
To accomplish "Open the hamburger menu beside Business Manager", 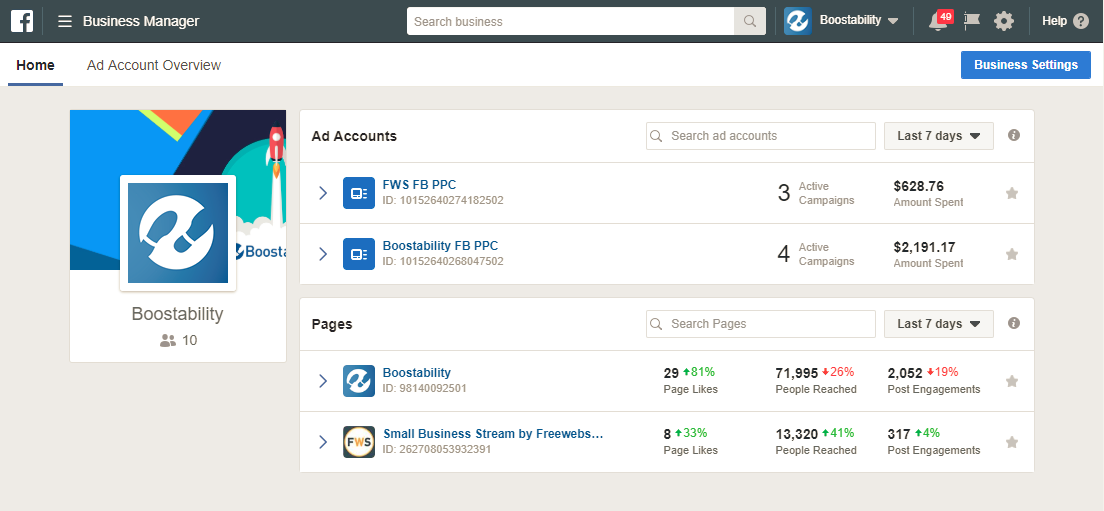I will tap(65, 21).
